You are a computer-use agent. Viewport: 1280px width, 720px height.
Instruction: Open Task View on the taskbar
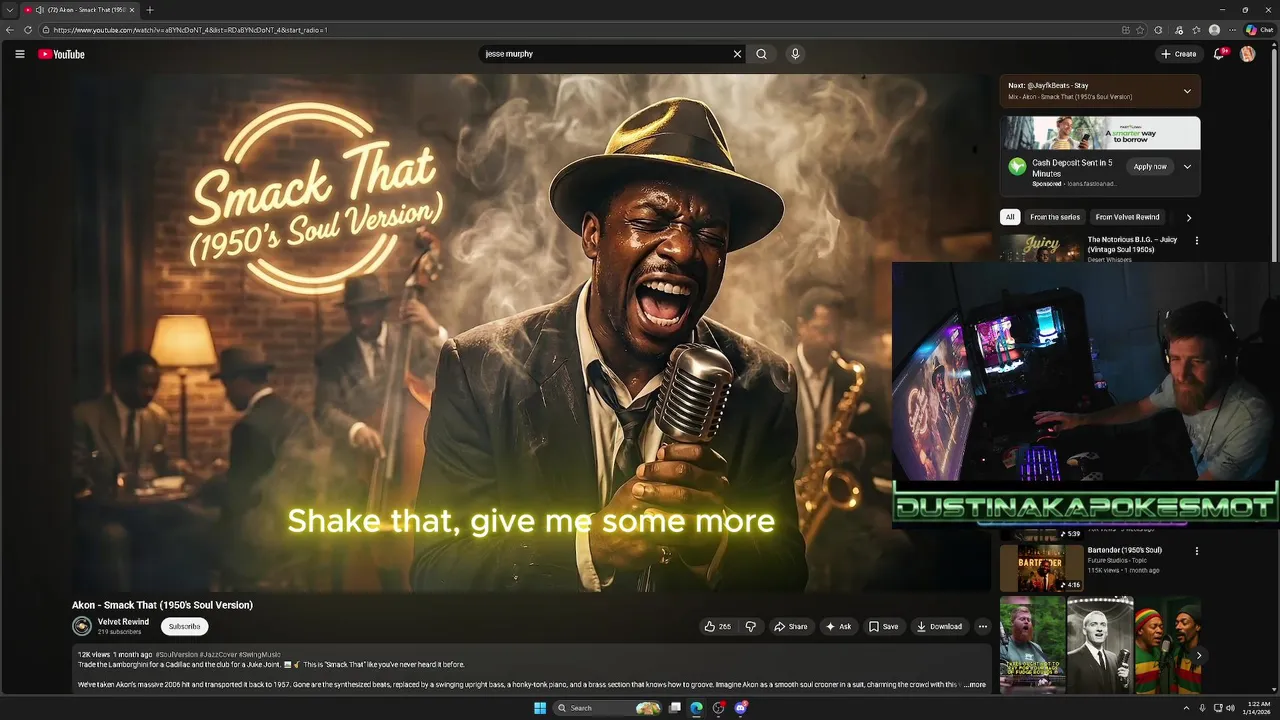click(x=675, y=708)
